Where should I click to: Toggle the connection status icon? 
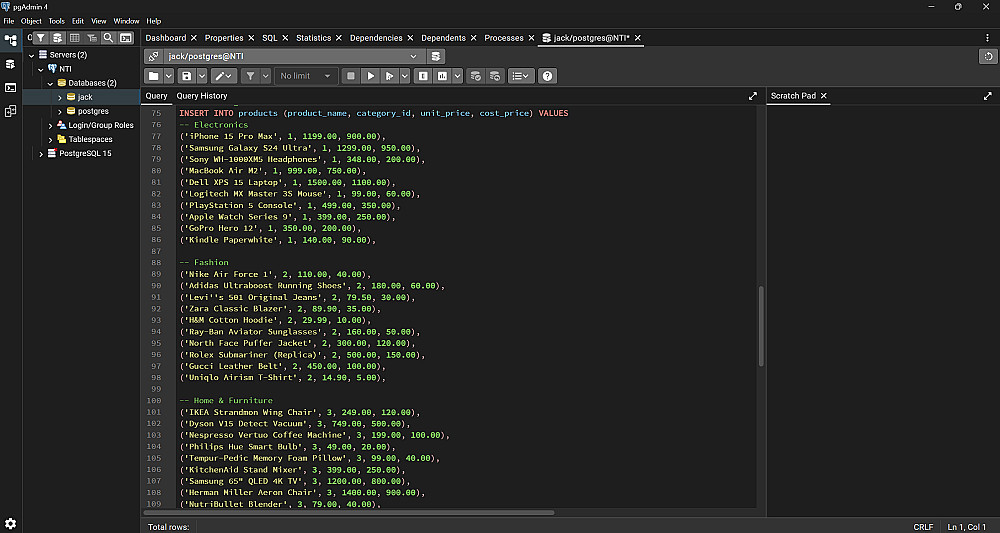pos(154,56)
